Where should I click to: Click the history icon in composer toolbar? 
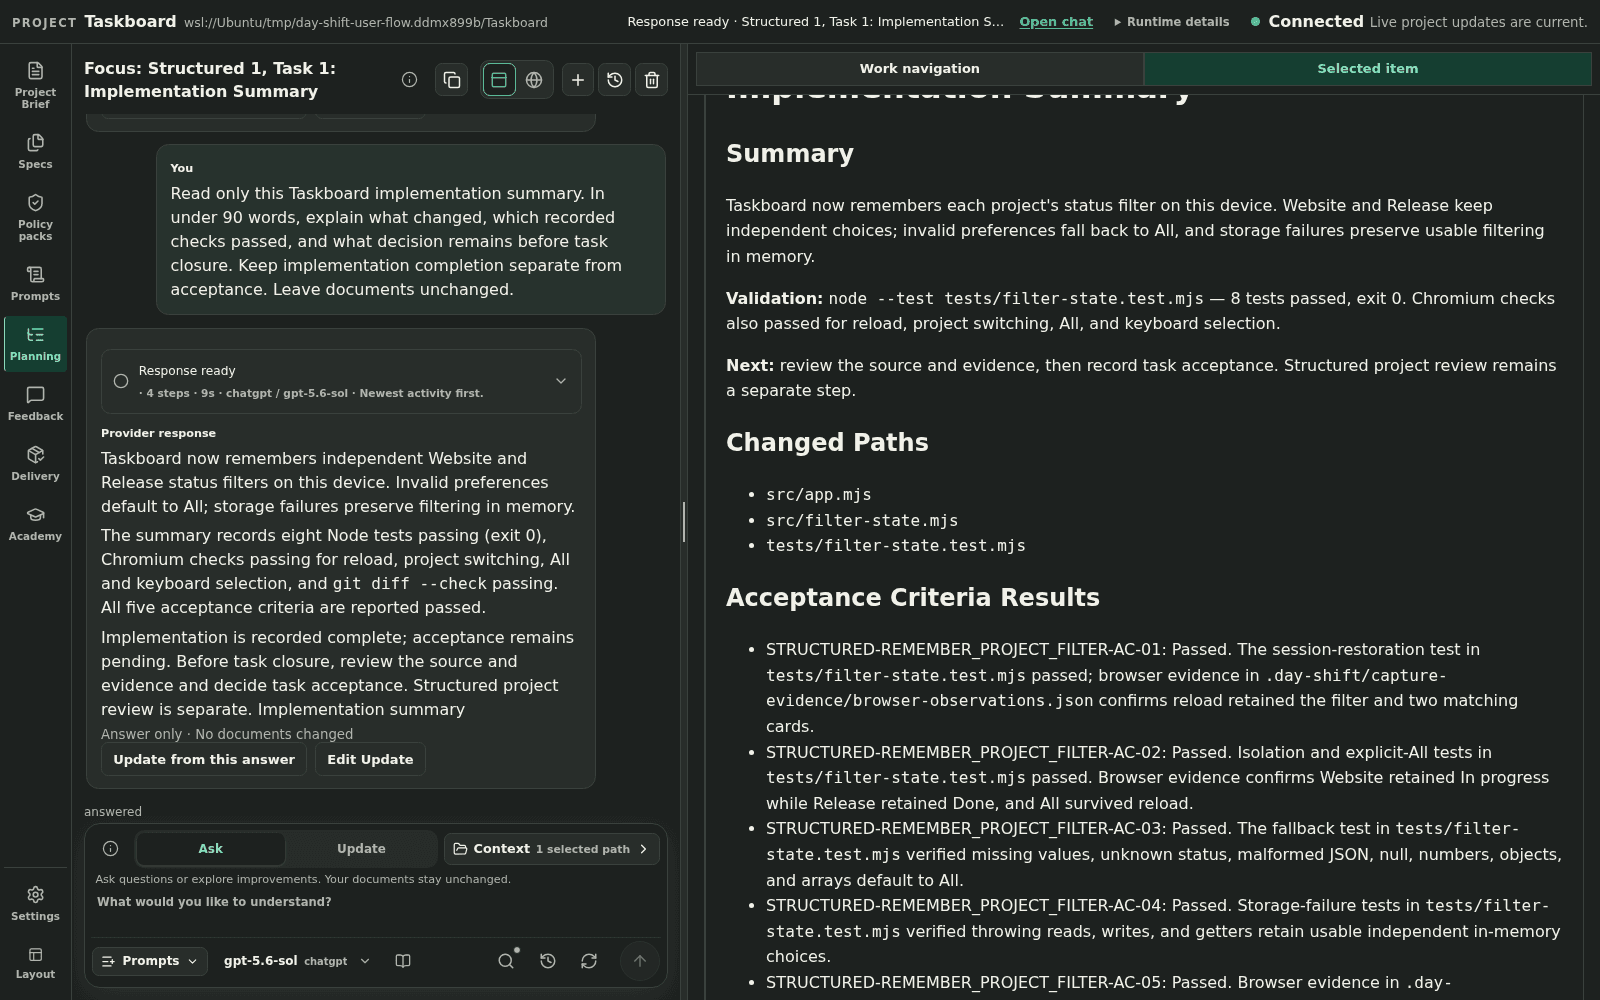coord(548,961)
